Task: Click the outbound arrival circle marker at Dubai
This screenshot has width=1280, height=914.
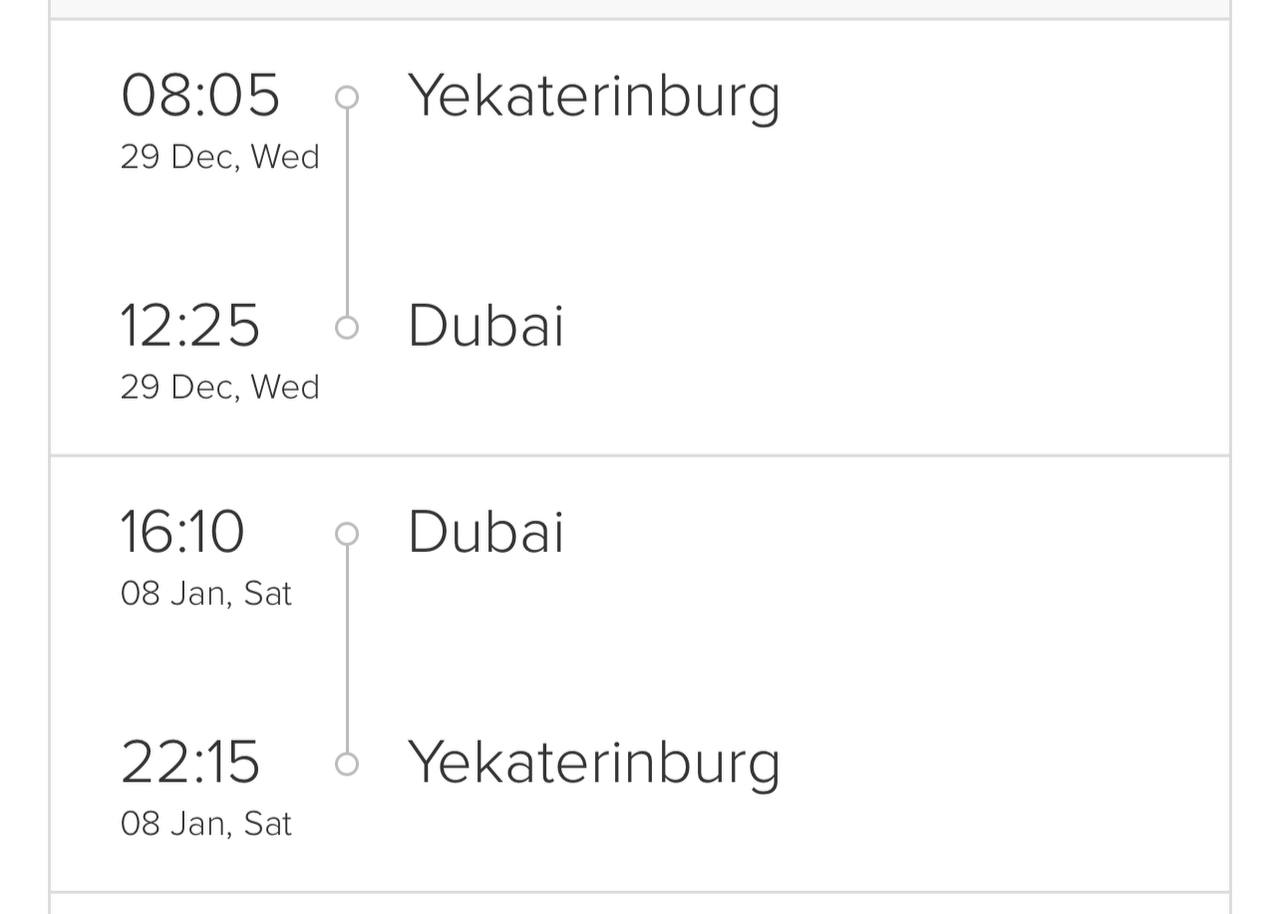Action: click(x=347, y=327)
